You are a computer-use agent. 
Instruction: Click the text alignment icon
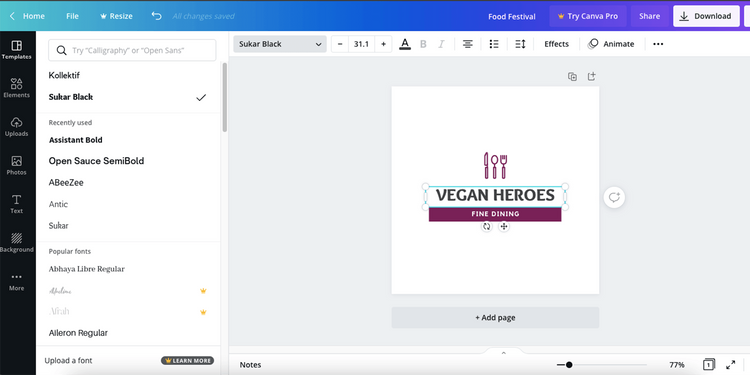coord(467,44)
